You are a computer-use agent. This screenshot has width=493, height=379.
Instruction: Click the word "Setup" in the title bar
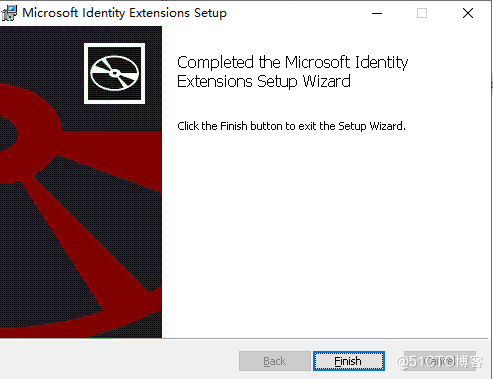(x=210, y=13)
